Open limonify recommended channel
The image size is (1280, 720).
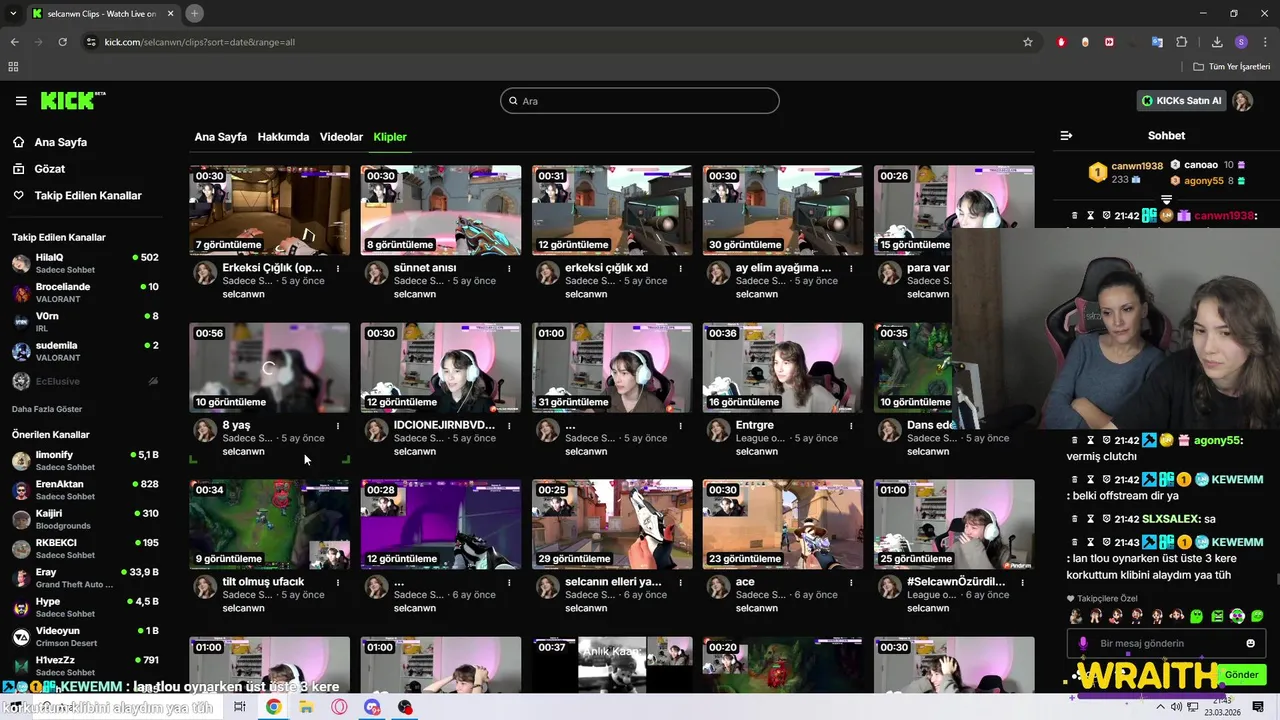[85, 461]
